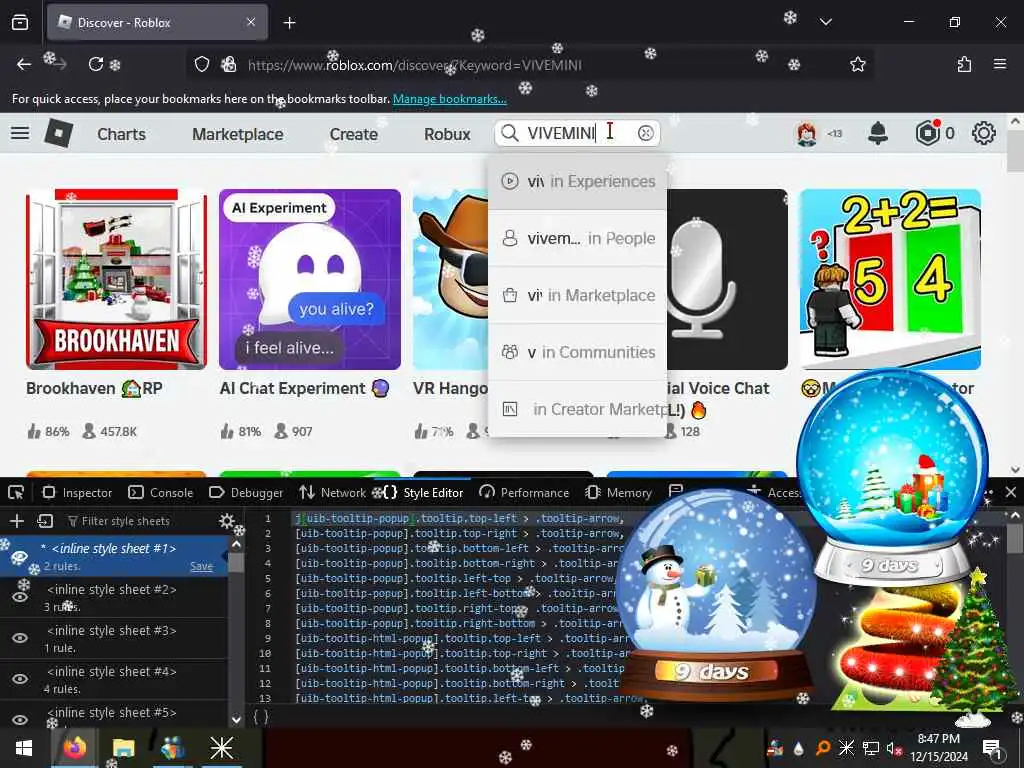
Task: Switch to the Style Editor tab
Action: coord(423,492)
